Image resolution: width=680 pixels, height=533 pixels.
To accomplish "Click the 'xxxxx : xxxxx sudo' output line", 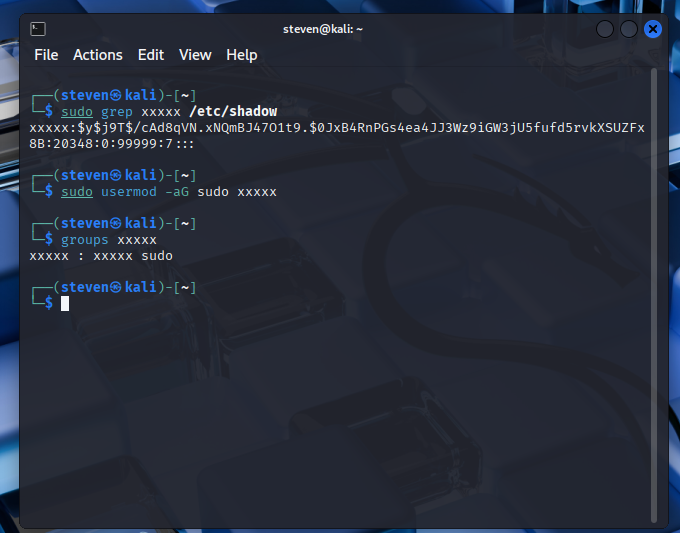I will (x=101, y=256).
